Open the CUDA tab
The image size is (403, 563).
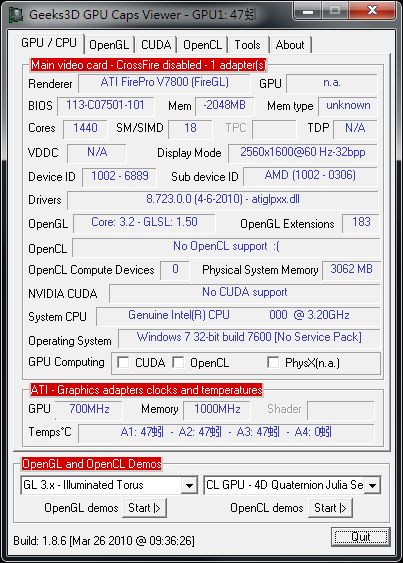[156, 45]
